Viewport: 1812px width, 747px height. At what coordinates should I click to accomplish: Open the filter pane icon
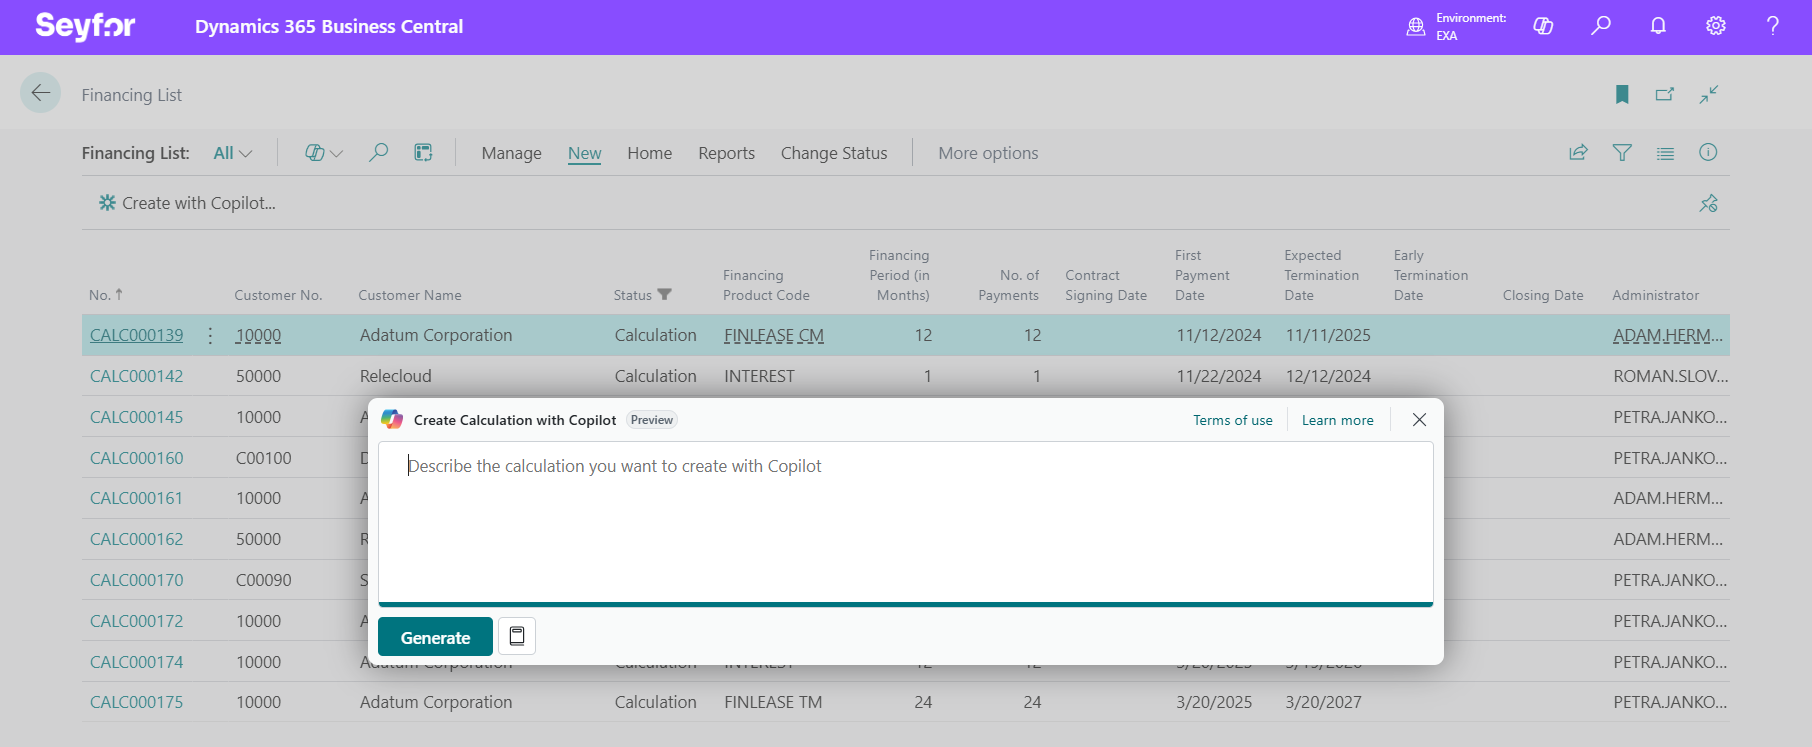1622,153
